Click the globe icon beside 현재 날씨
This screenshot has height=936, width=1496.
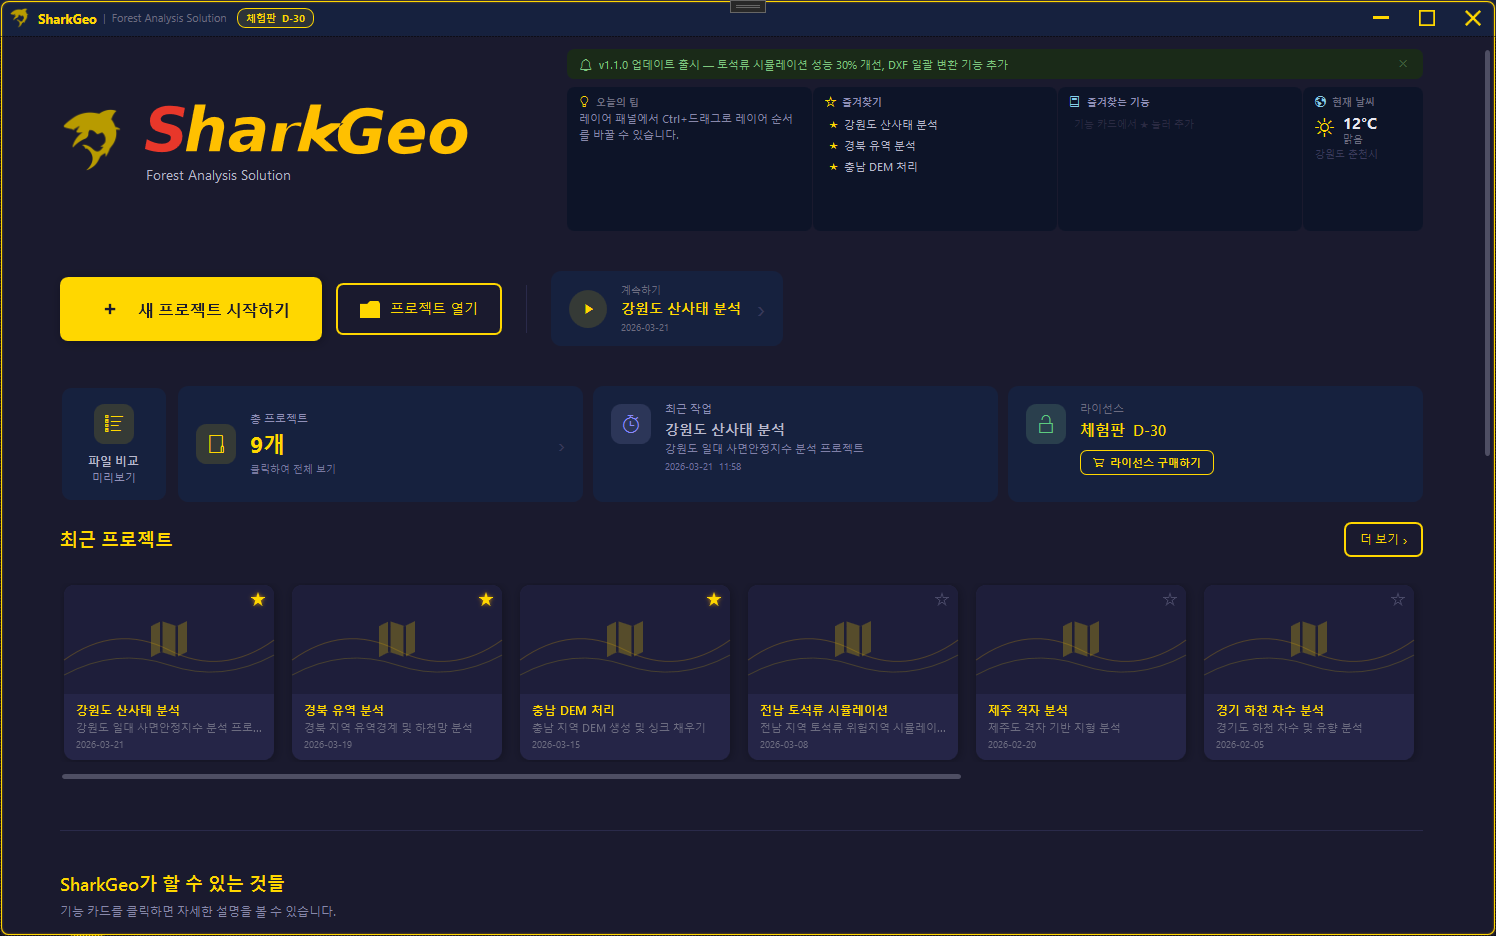pyautogui.click(x=1321, y=102)
